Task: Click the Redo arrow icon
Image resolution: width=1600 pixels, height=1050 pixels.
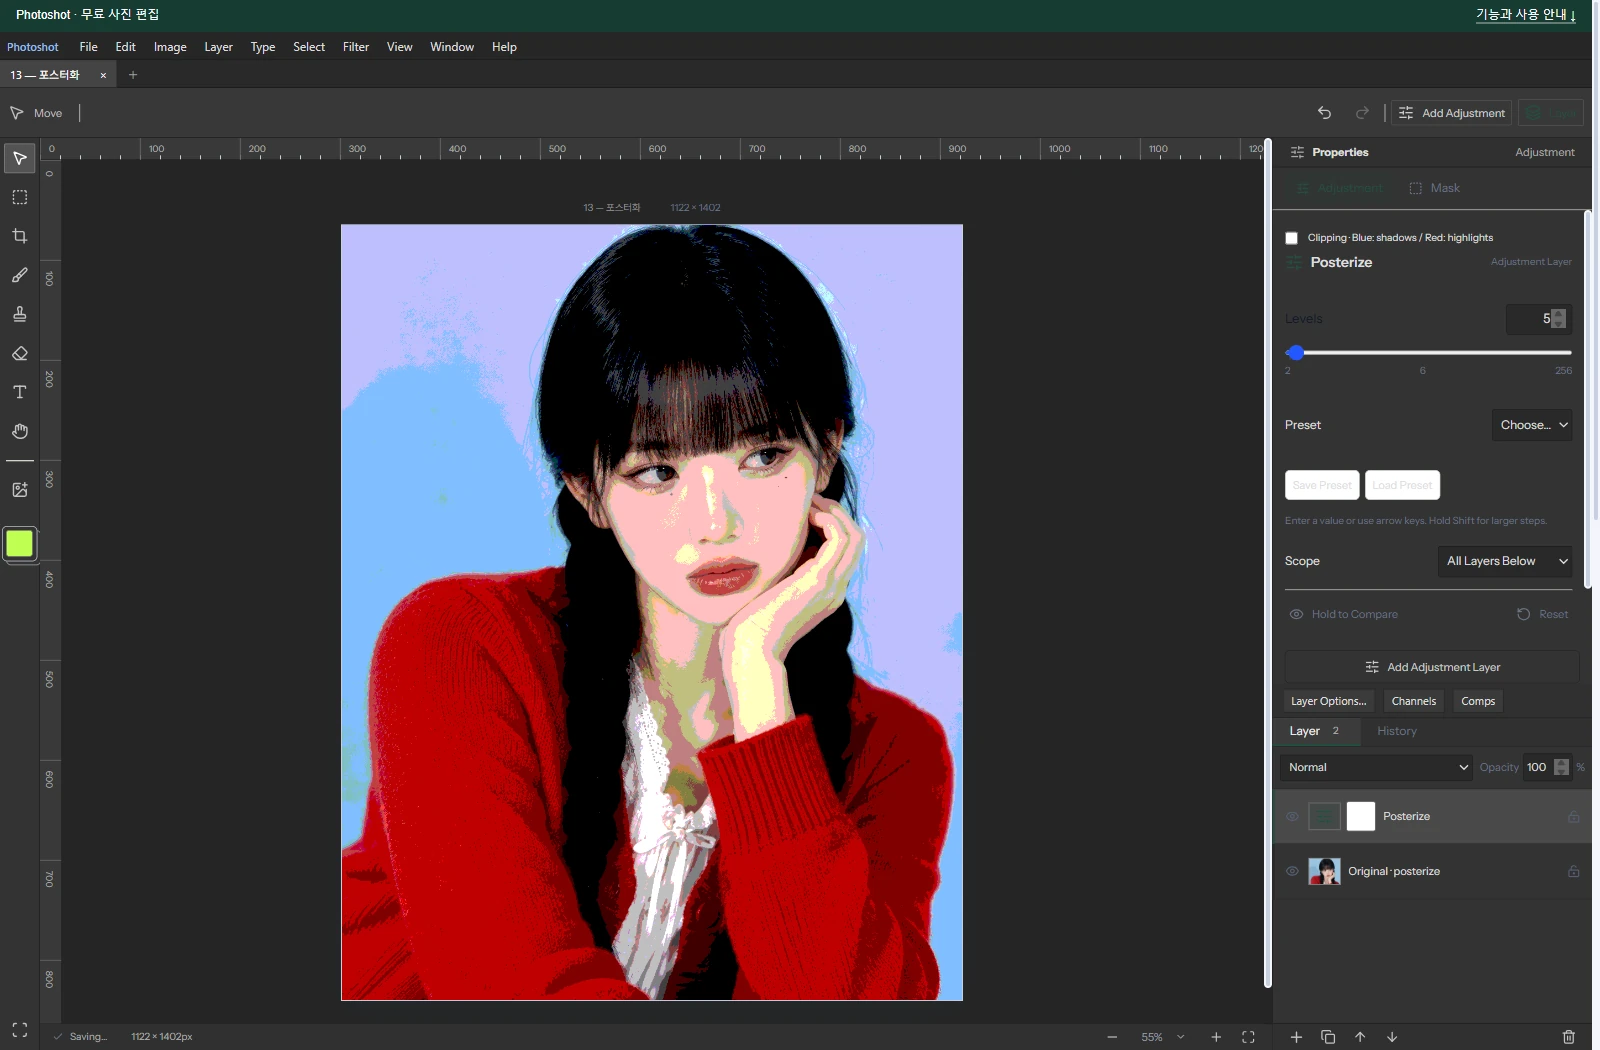Action: point(1362,113)
